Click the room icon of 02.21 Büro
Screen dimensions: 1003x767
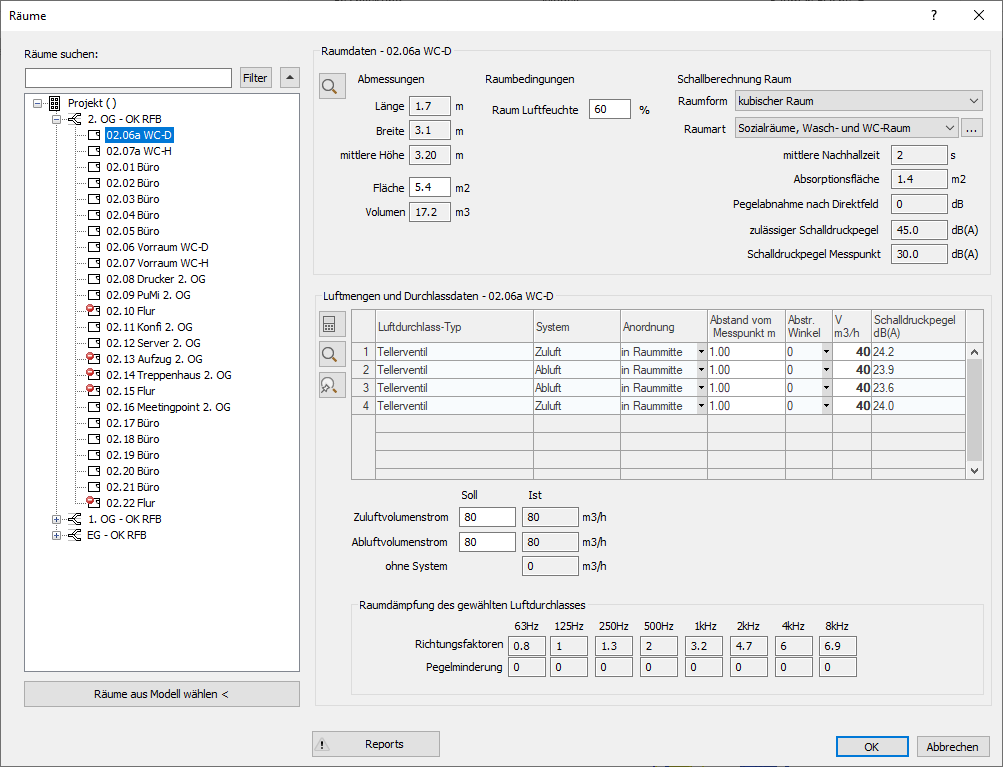pos(94,487)
